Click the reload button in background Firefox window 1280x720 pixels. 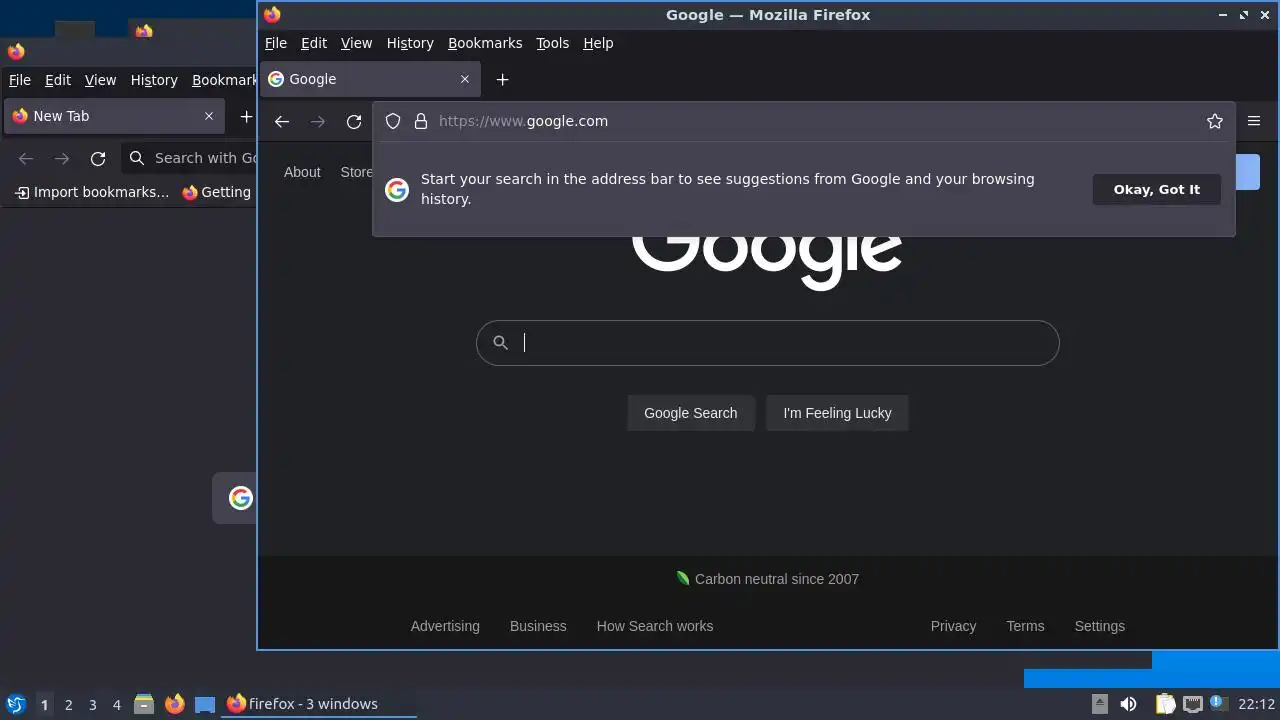(98, 158)
